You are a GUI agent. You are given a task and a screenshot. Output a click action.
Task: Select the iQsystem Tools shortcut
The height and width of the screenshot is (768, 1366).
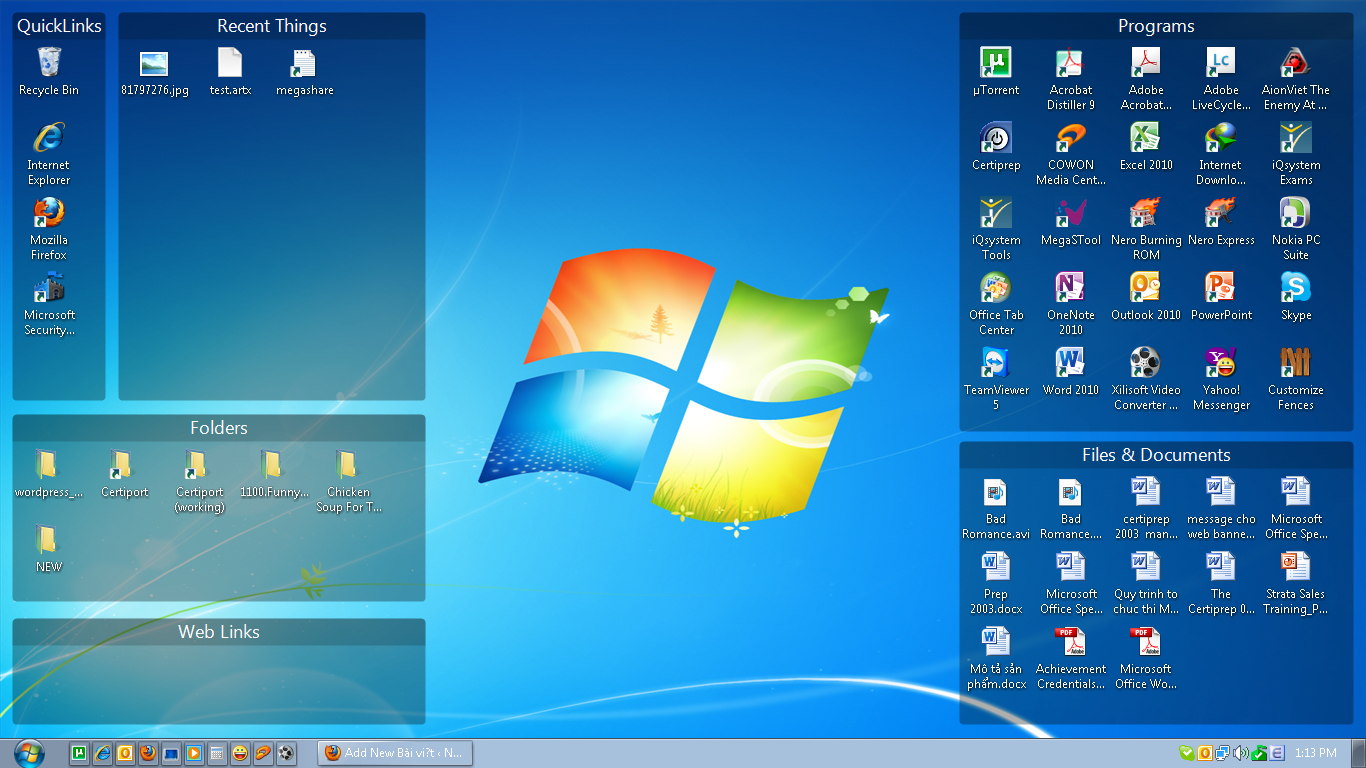click(996, 229)
